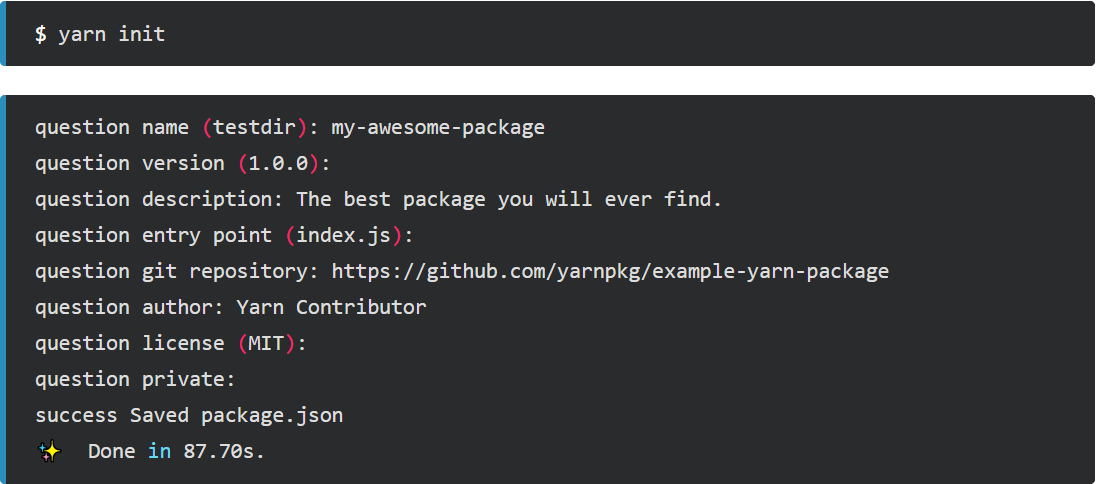
Task: Click the index.js entry point default
Action: [343, 236]
